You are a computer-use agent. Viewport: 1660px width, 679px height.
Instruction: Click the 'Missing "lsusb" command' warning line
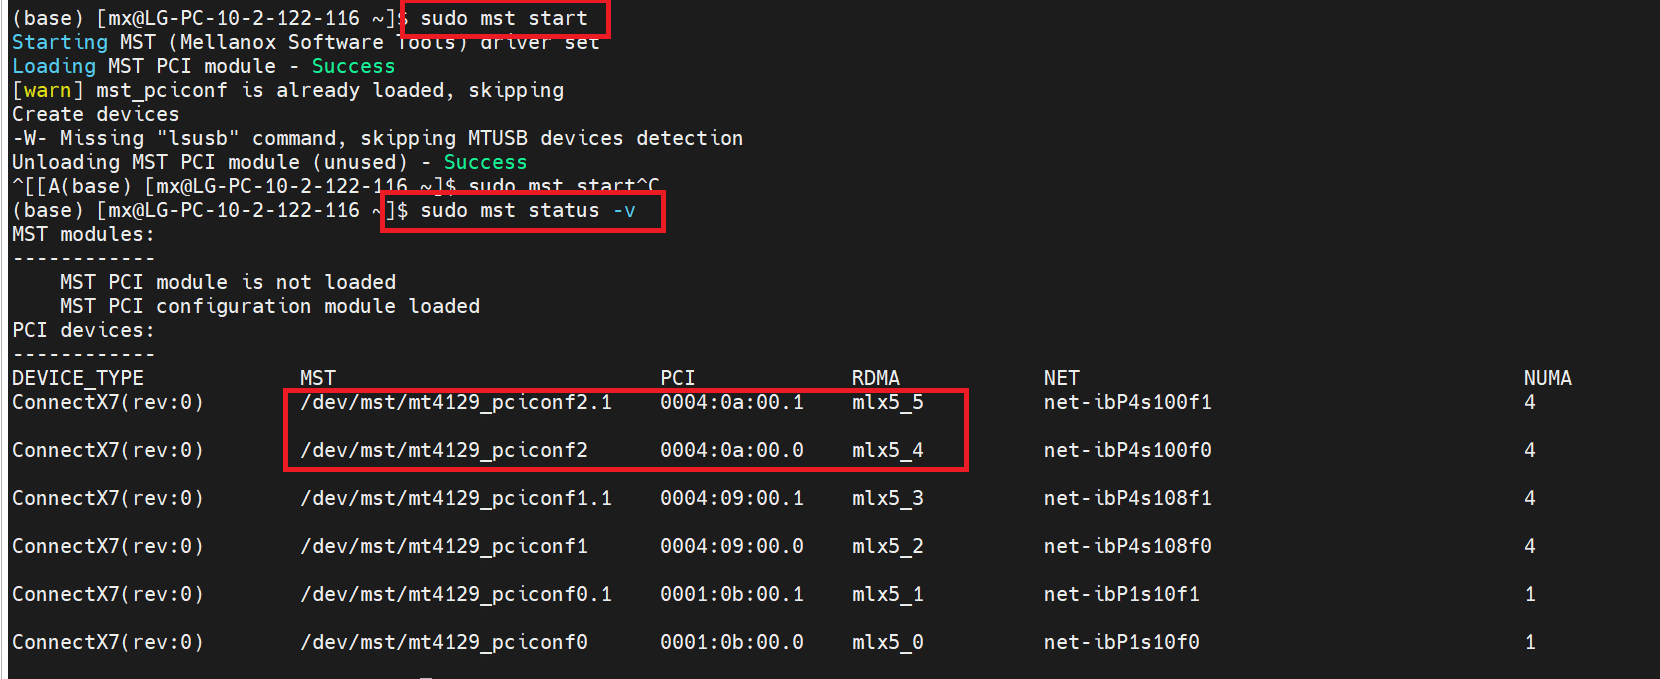pyautogui.click(x=378, y=139)
